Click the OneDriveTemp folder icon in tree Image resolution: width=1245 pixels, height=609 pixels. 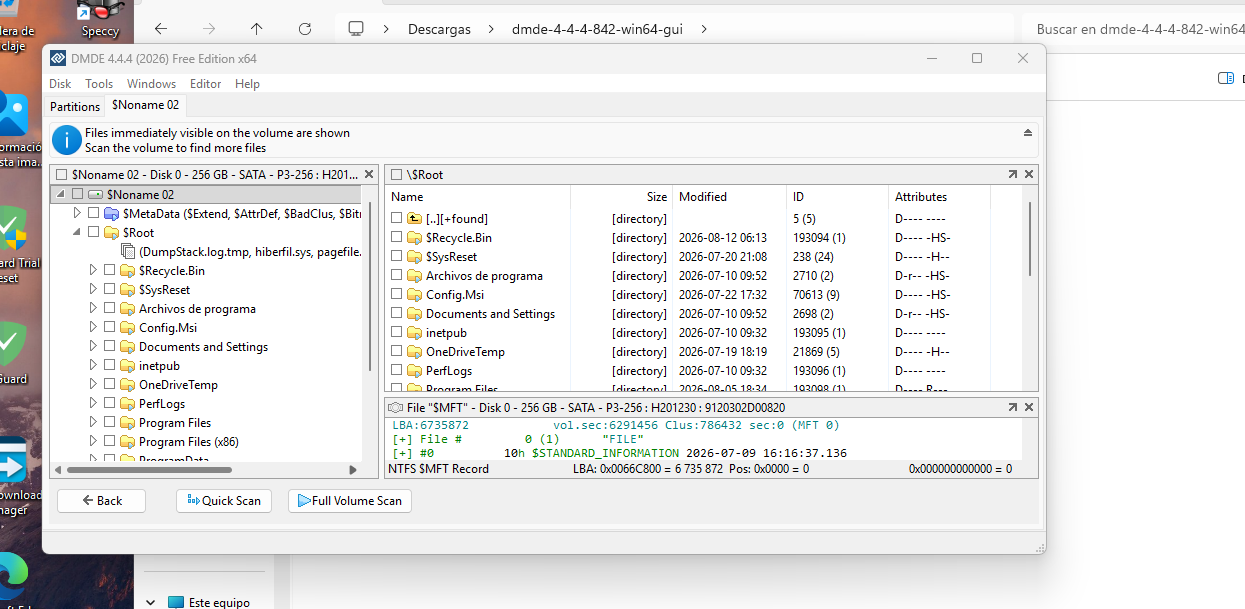127,384
